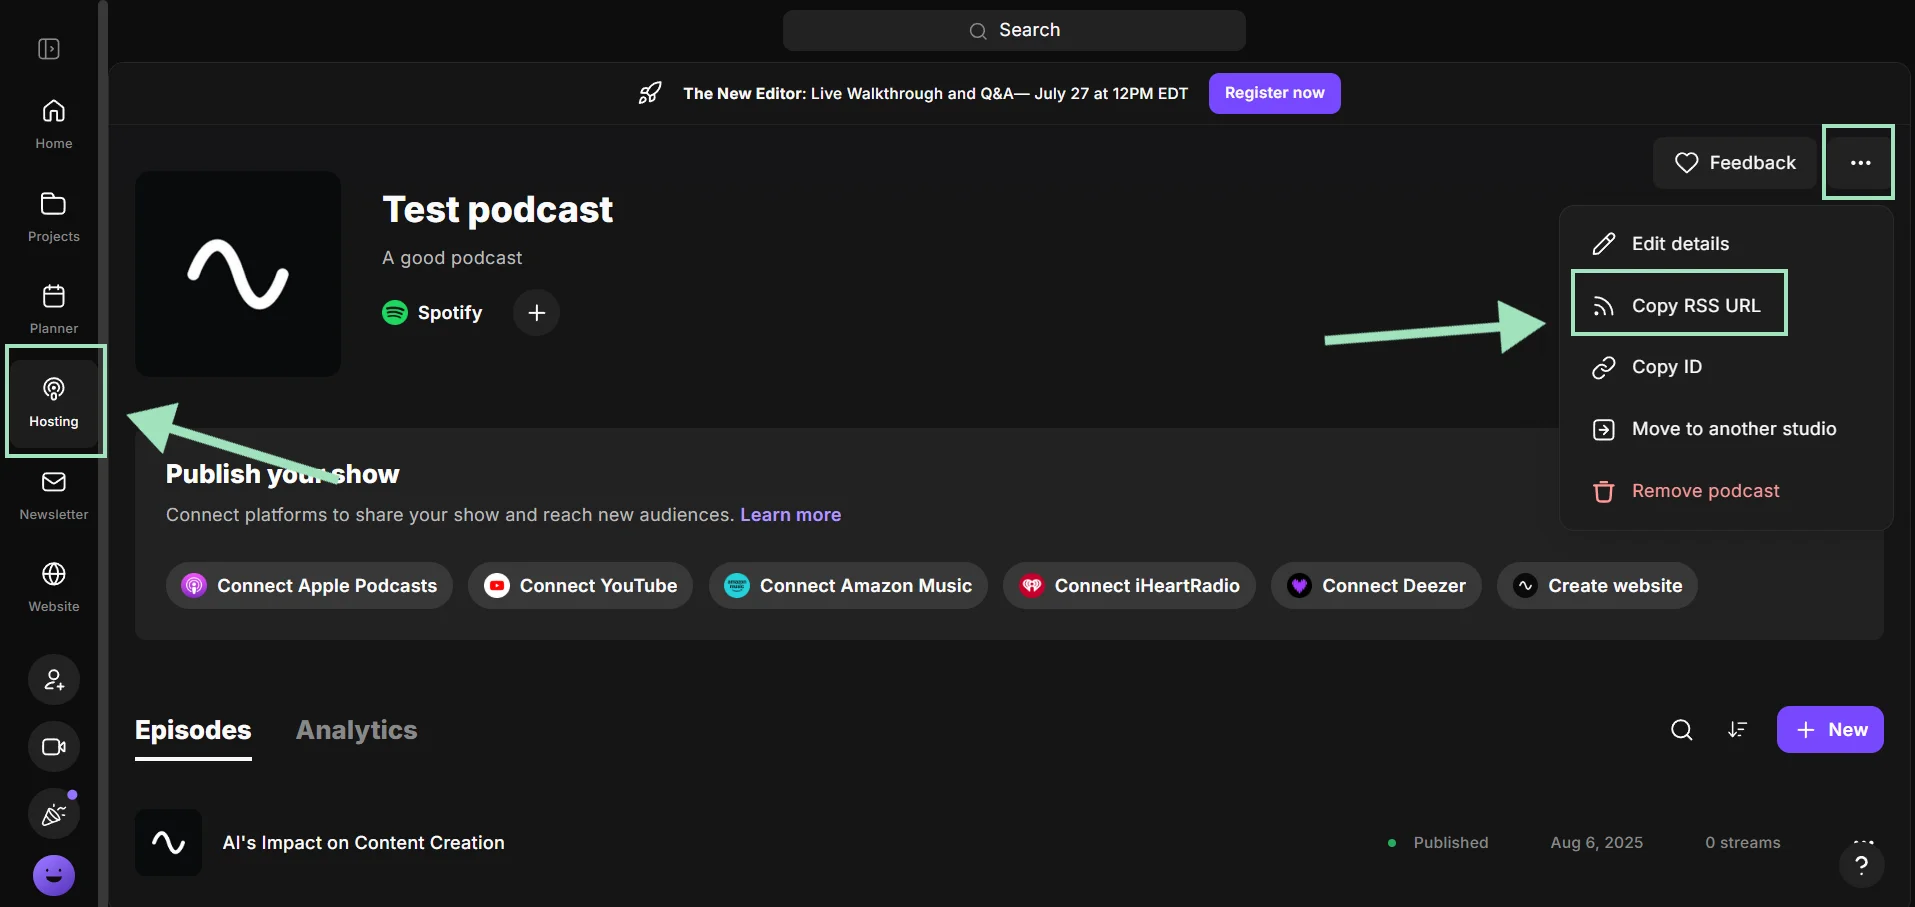The width and height of the screenshot is (1915, 907).
Task: Select Remove podcast from the menu
Action: point(1726,491)
